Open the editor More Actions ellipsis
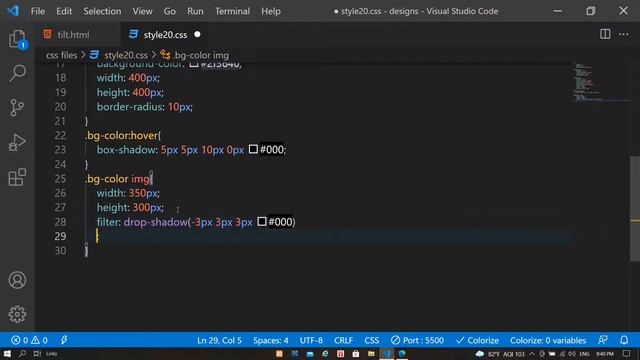Viewport: 640px width, 360px height. 624,34
